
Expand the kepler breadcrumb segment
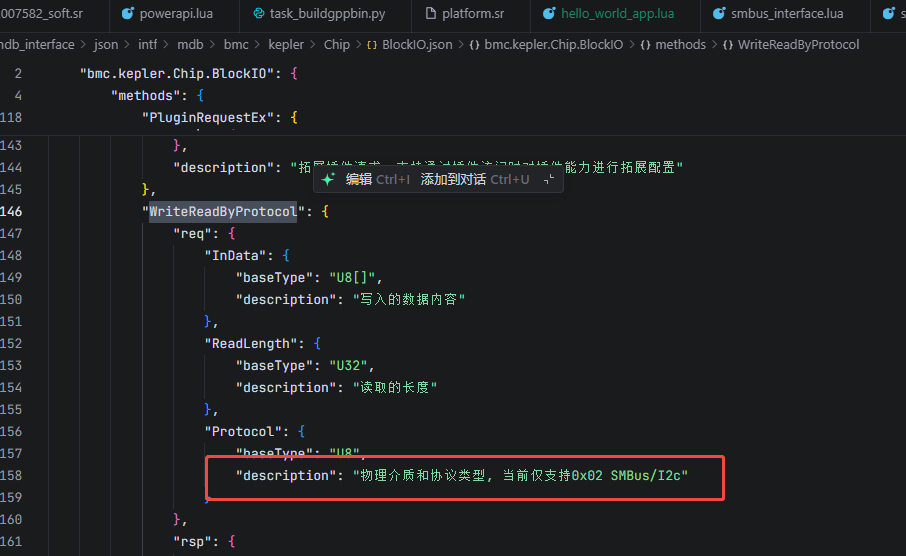285,45
